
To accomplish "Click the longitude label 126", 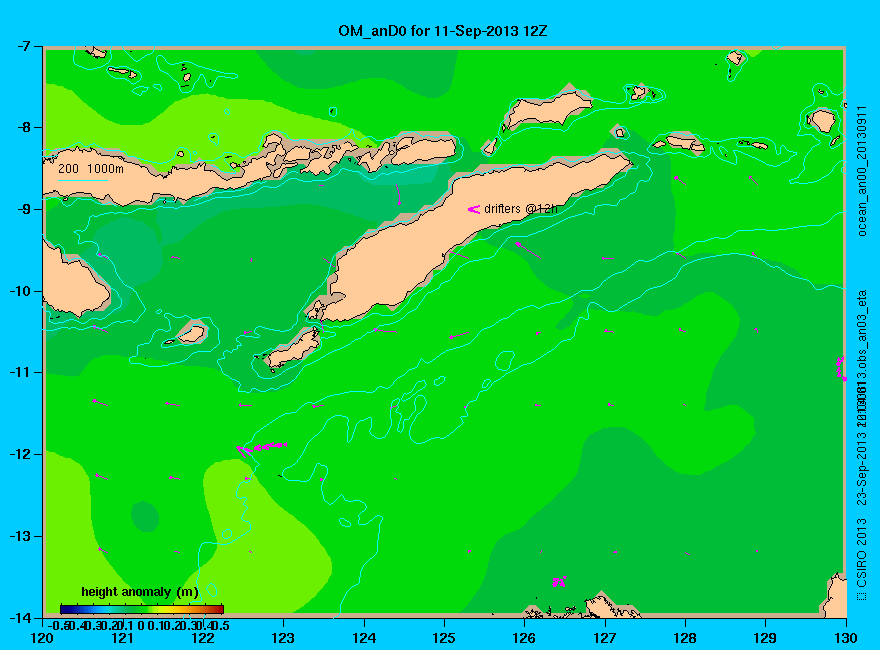I will (524, 638).
